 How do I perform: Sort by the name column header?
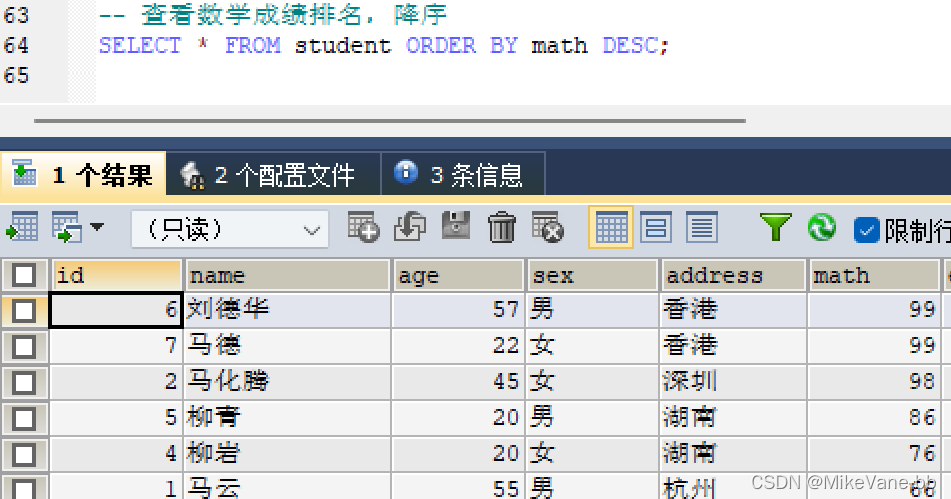click(287, 275)
